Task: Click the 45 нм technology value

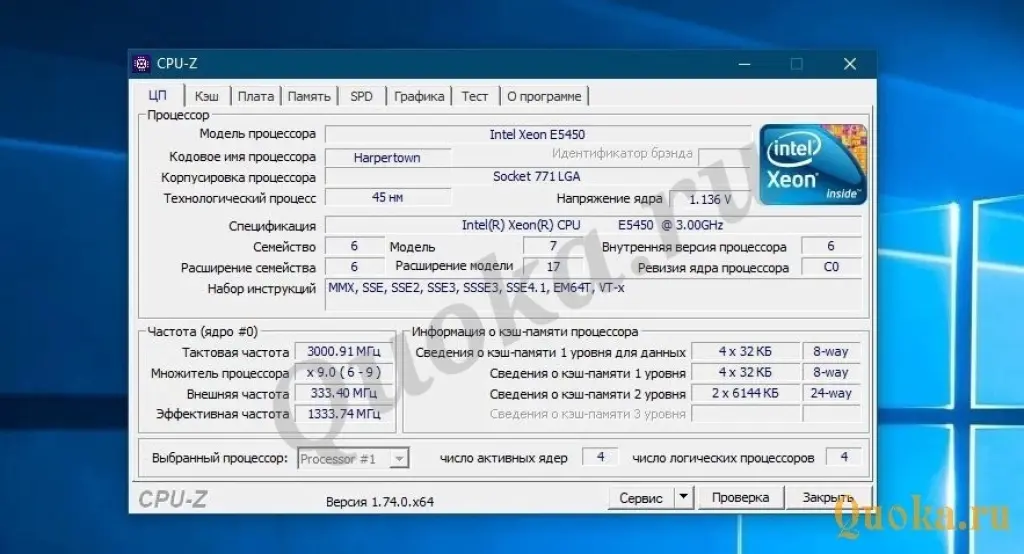Action: pyautogui.click(x=387, y=197)
